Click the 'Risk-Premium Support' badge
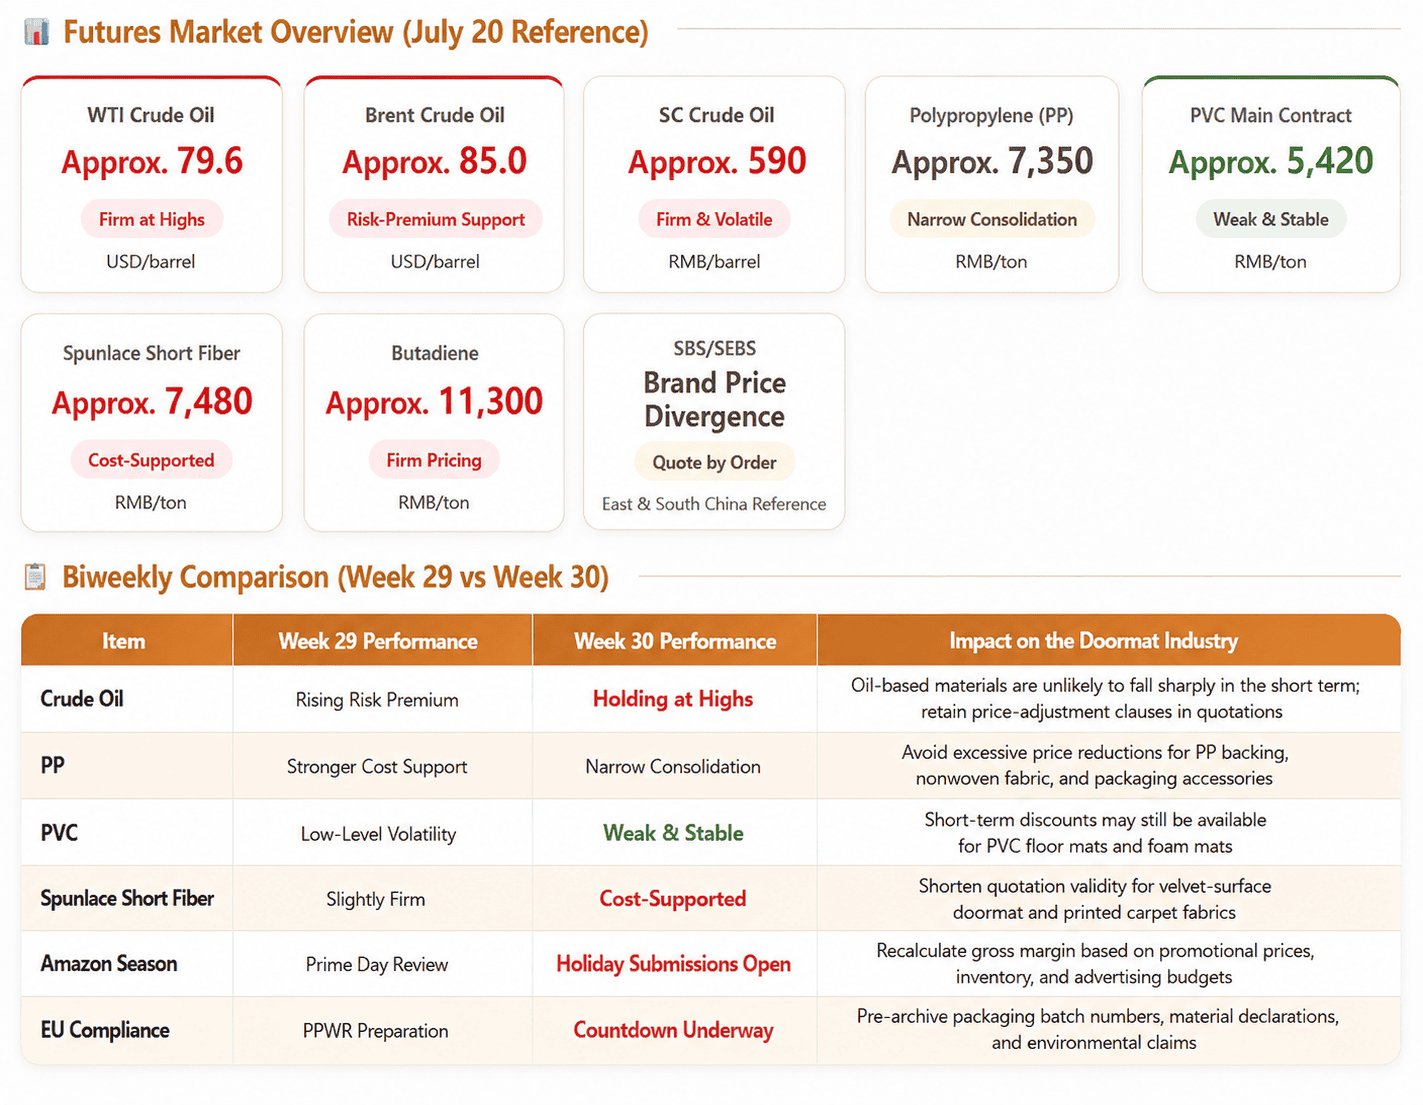The height and width of the screenshot is (1105, 1423). [436, 220]
